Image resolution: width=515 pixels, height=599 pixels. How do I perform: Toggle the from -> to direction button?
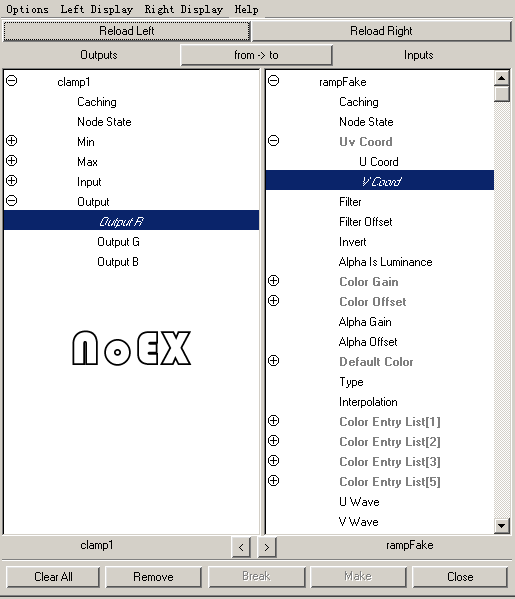click(256, 55)
